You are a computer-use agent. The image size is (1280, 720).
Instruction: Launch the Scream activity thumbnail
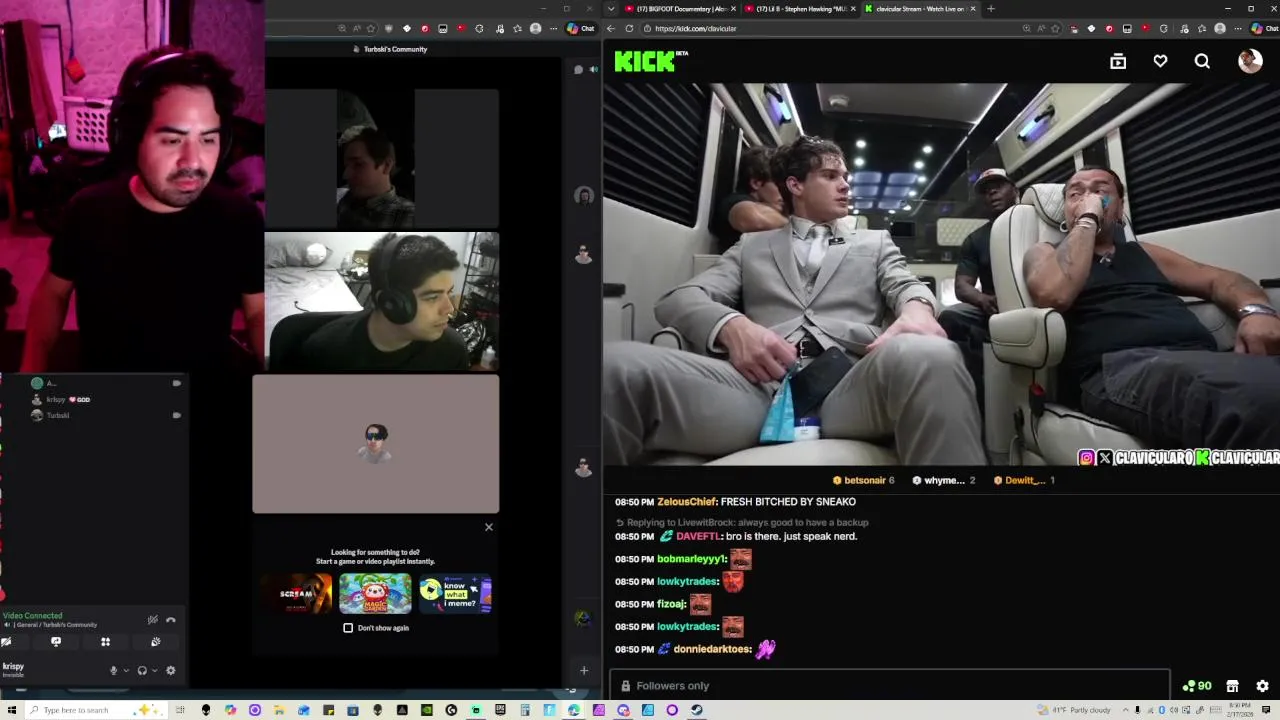(297, 594)
